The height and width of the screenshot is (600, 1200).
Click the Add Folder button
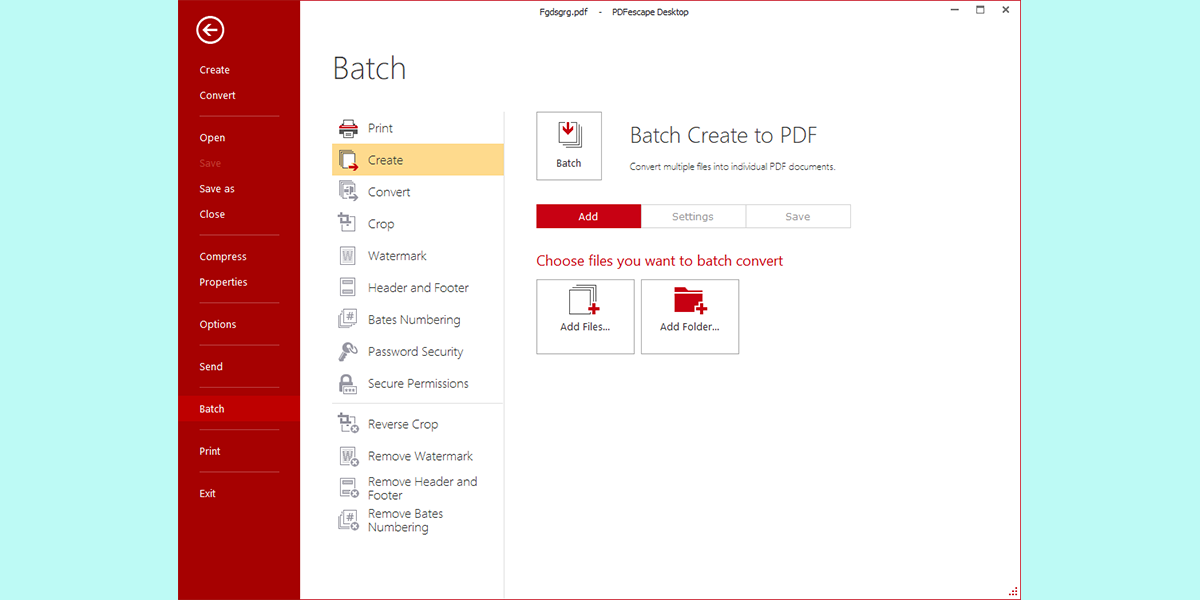(x=690, y=316)
